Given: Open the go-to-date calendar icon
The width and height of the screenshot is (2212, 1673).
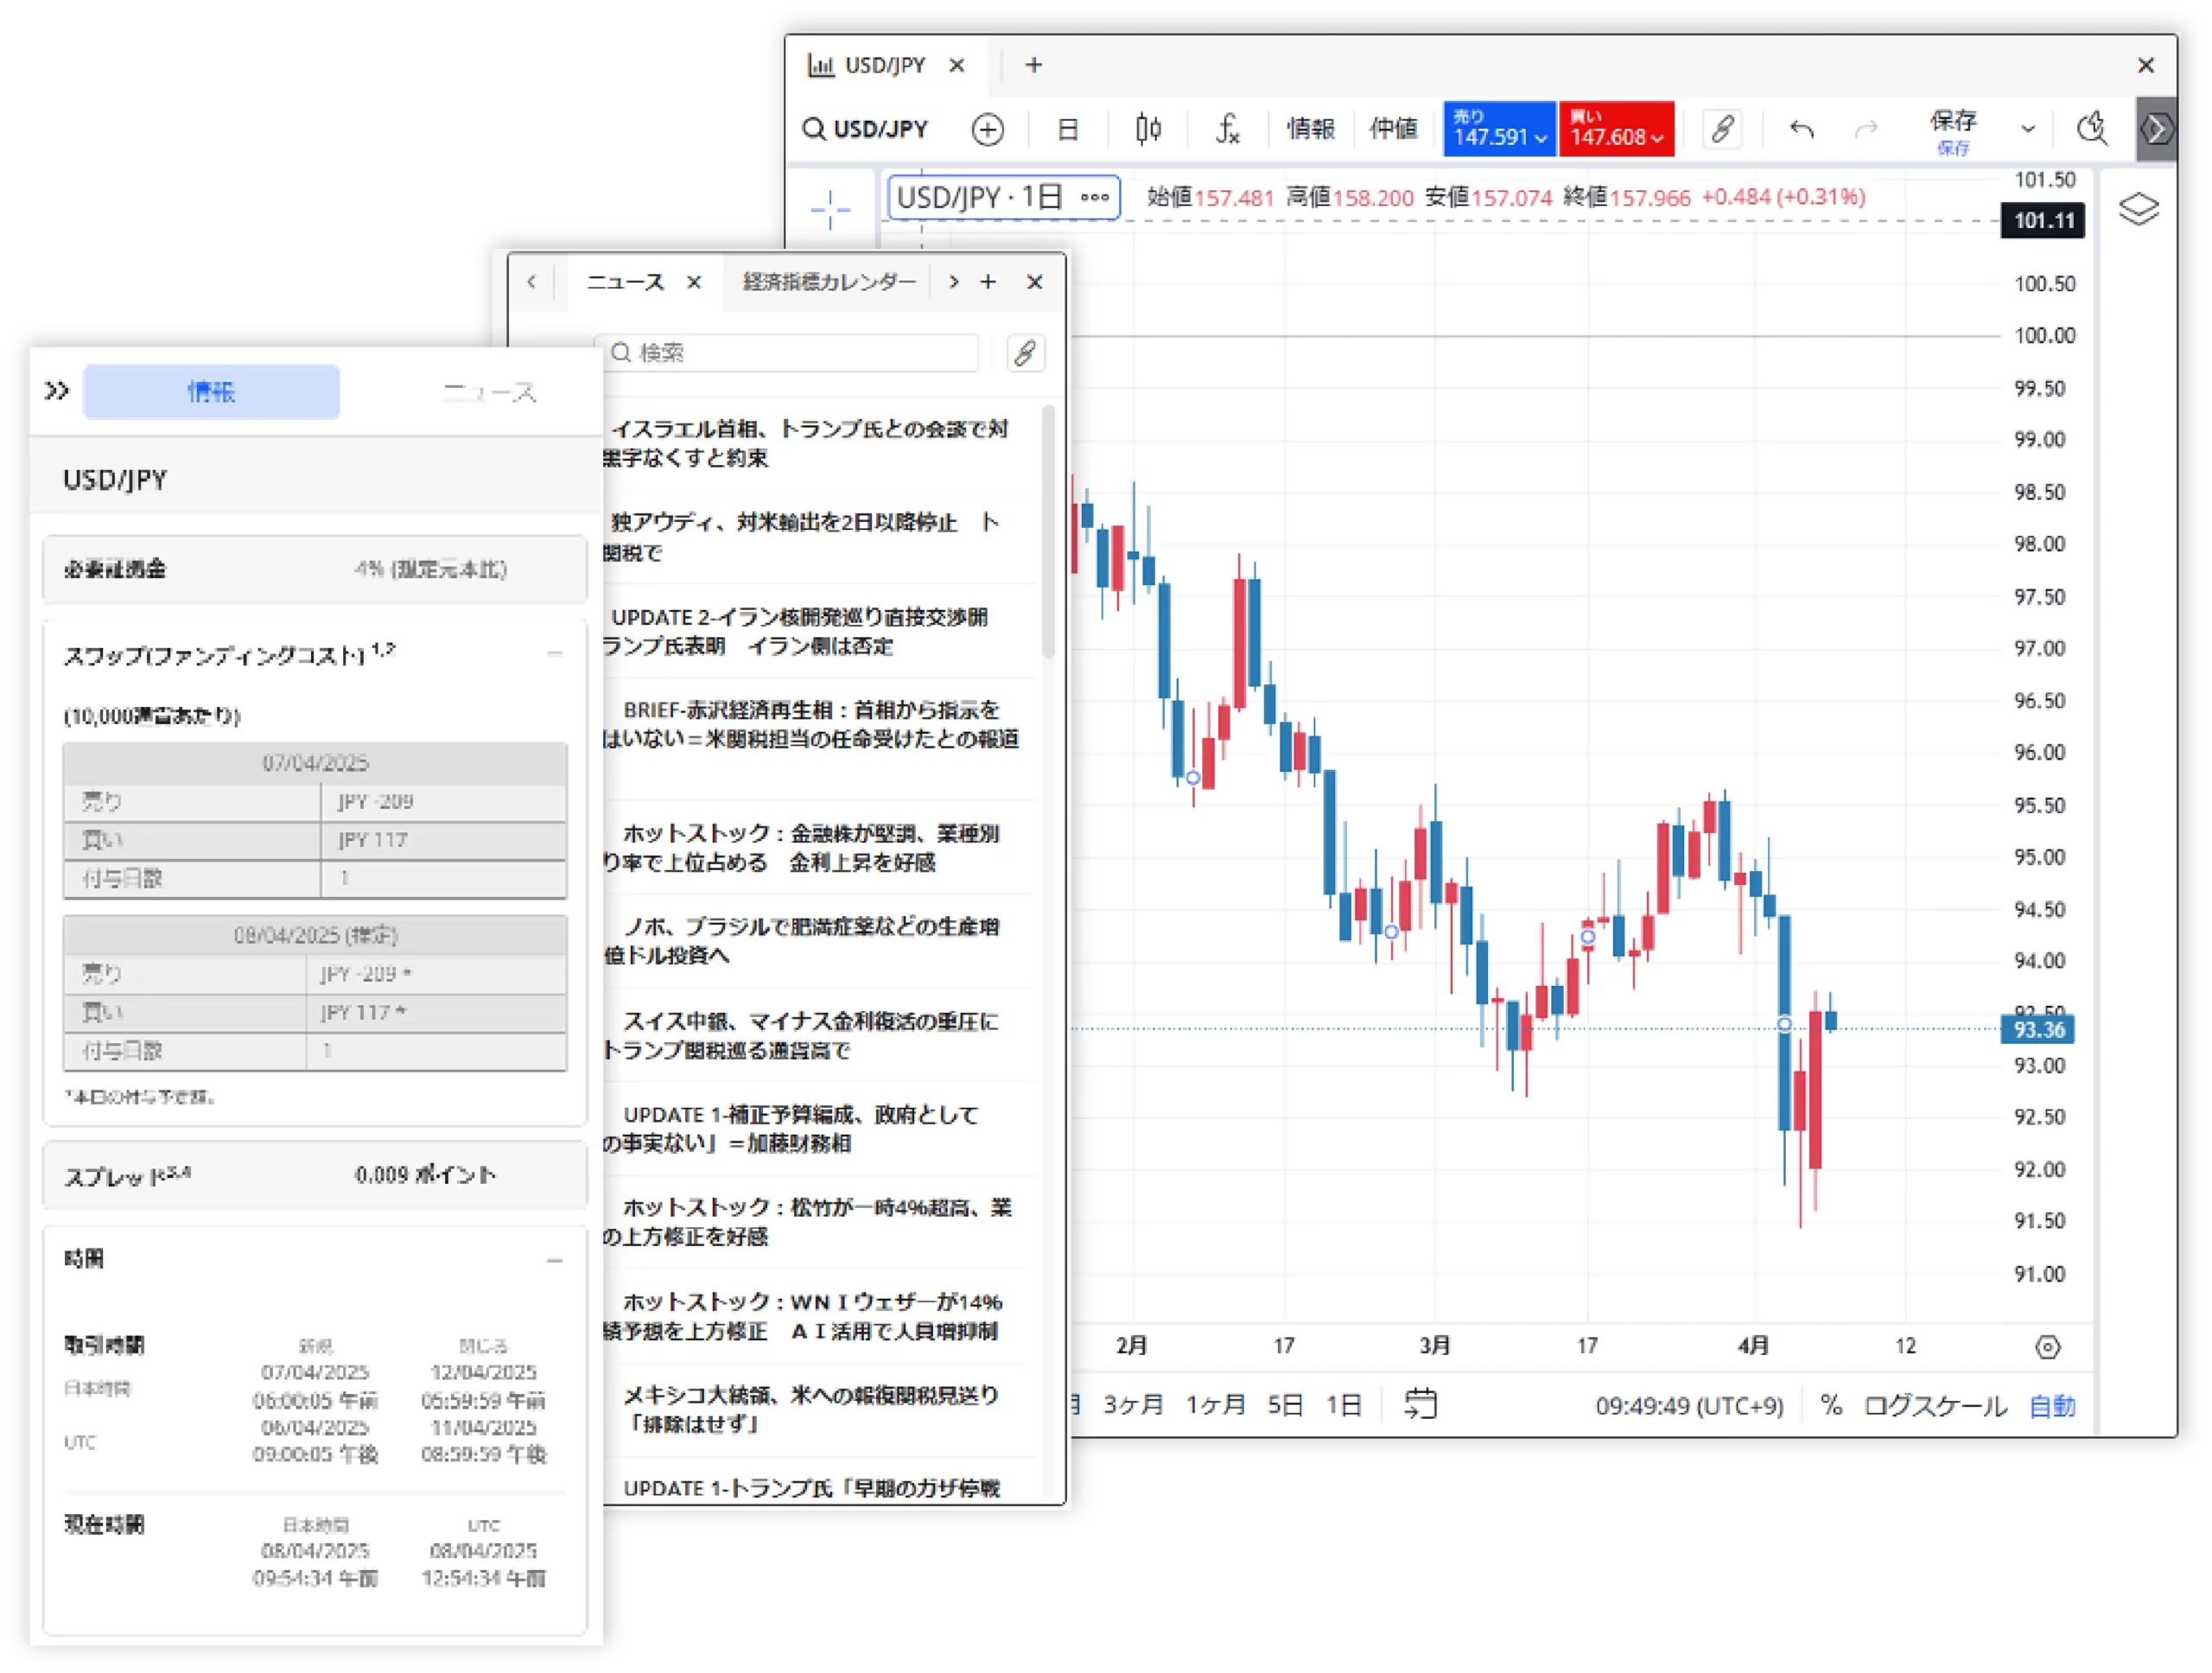Looking at the screenshot, I should [x=1420, y=1404].
